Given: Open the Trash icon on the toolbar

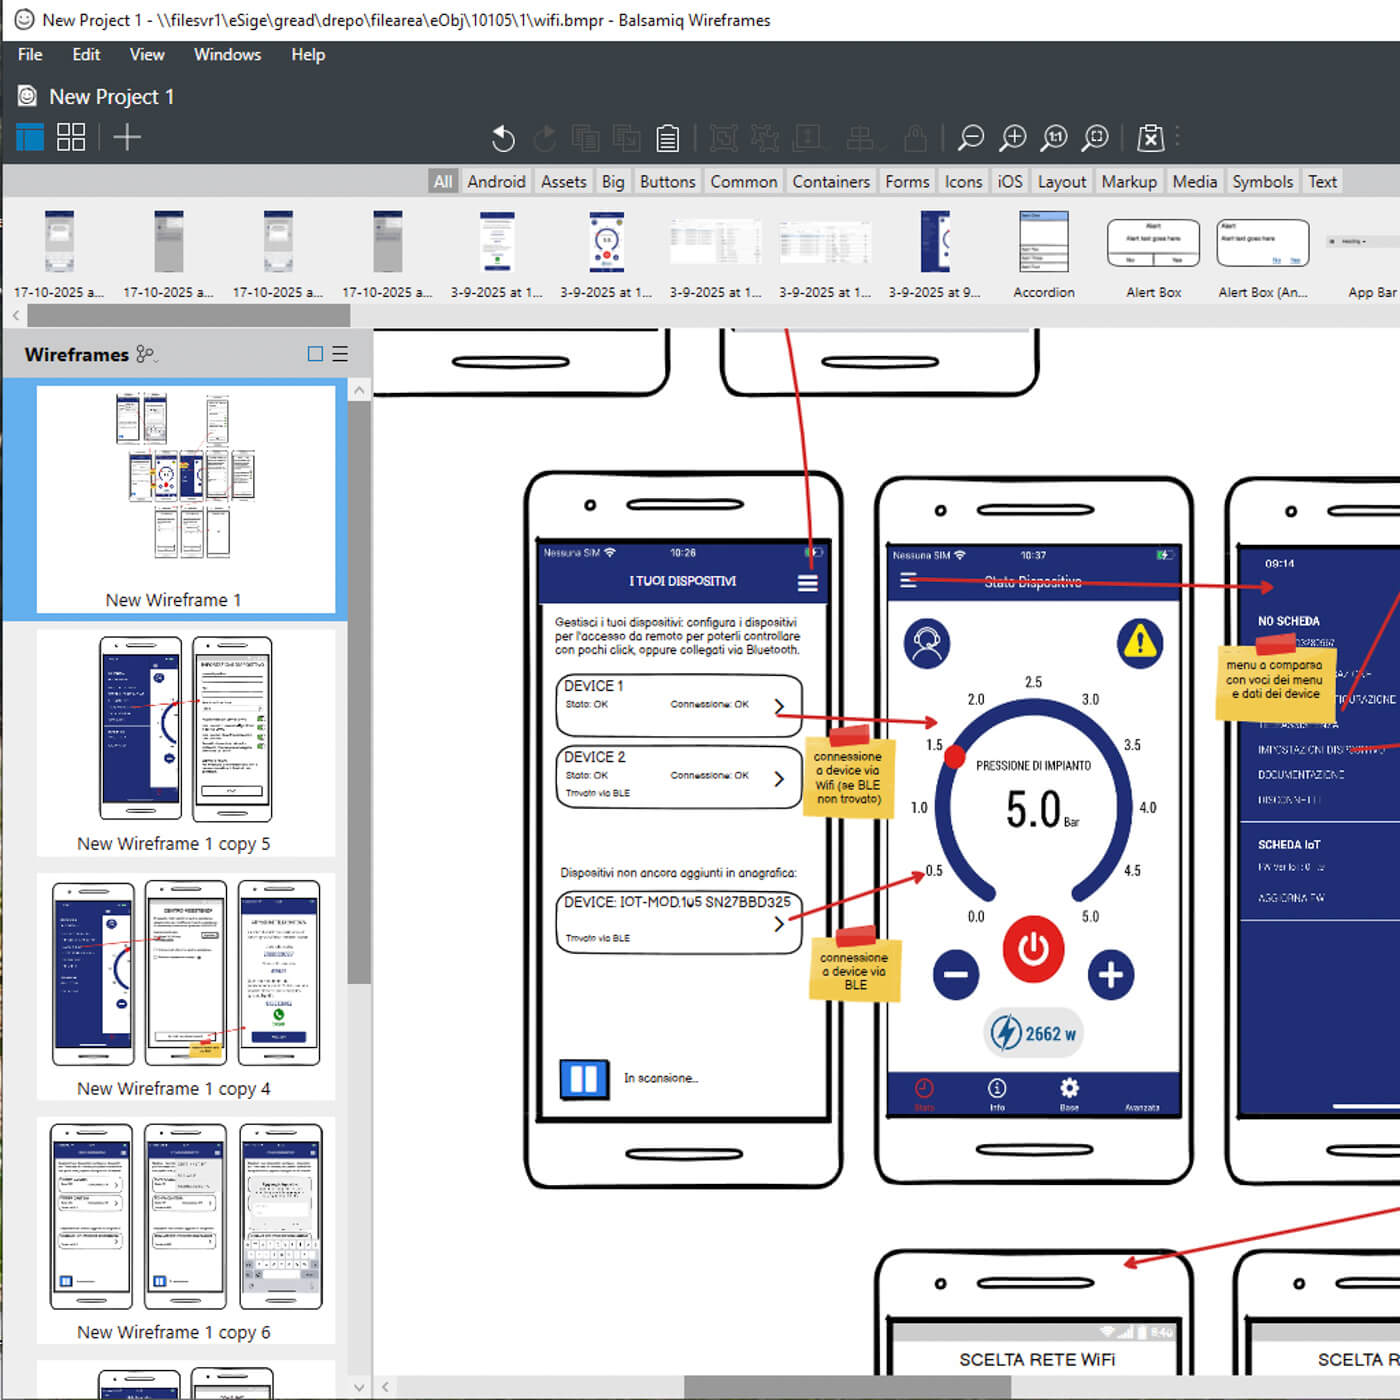Looking at the screenshot, I should [x=1151, y=138].
